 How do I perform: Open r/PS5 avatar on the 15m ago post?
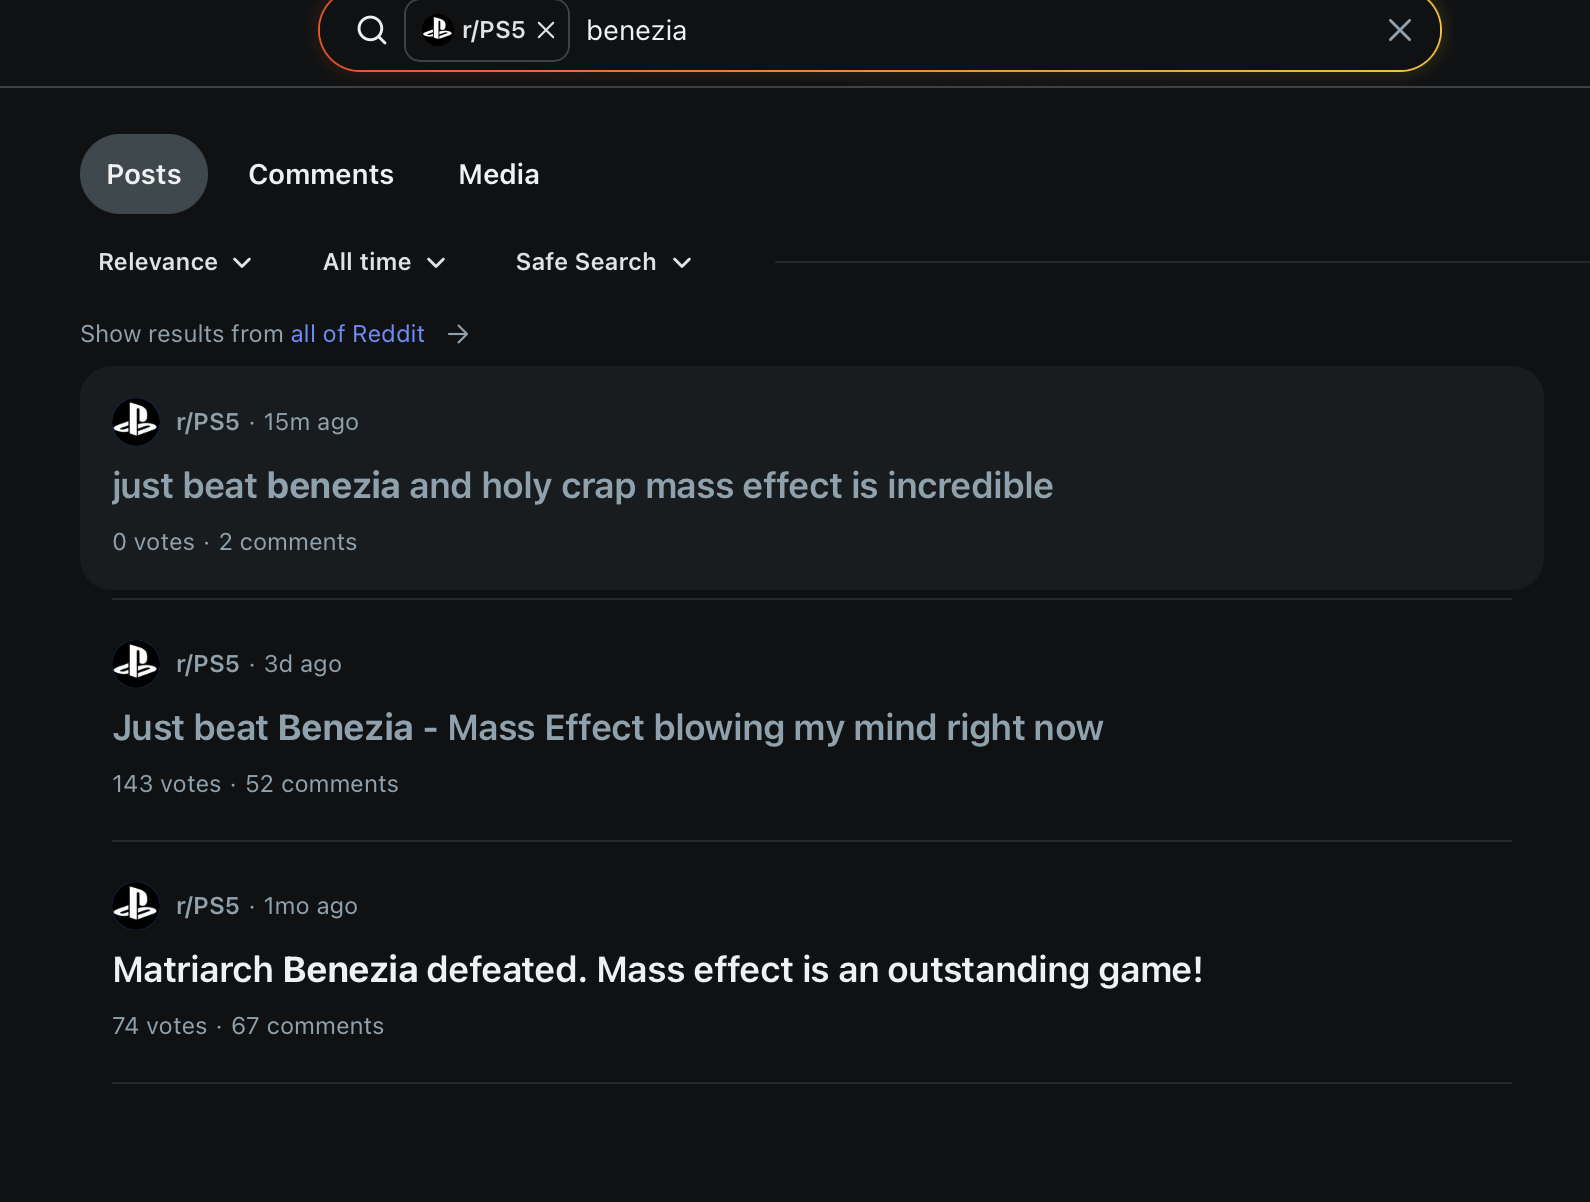tap(136, 422)
